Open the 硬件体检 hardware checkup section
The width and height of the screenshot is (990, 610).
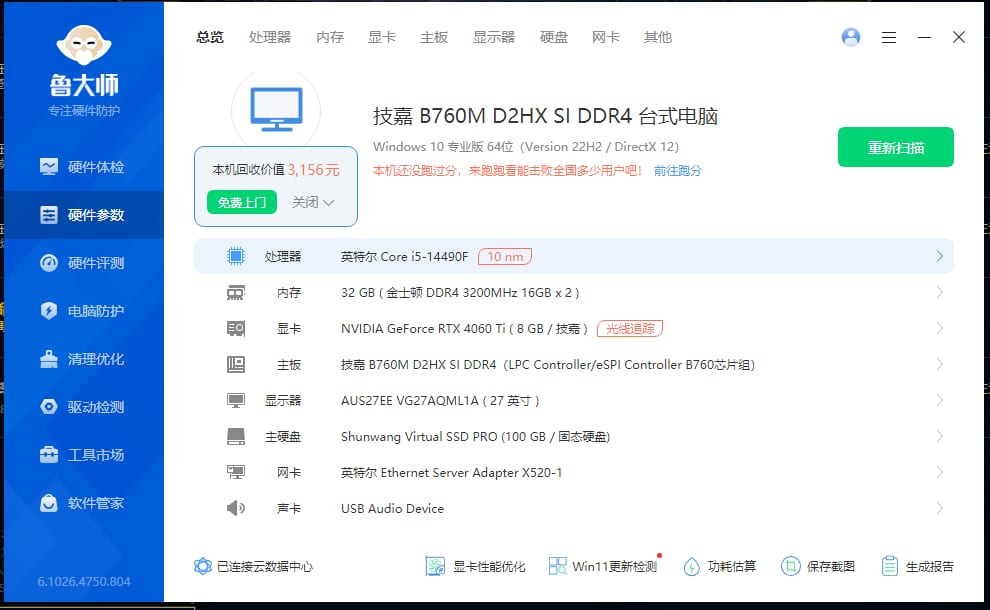(x=82, y=167)
